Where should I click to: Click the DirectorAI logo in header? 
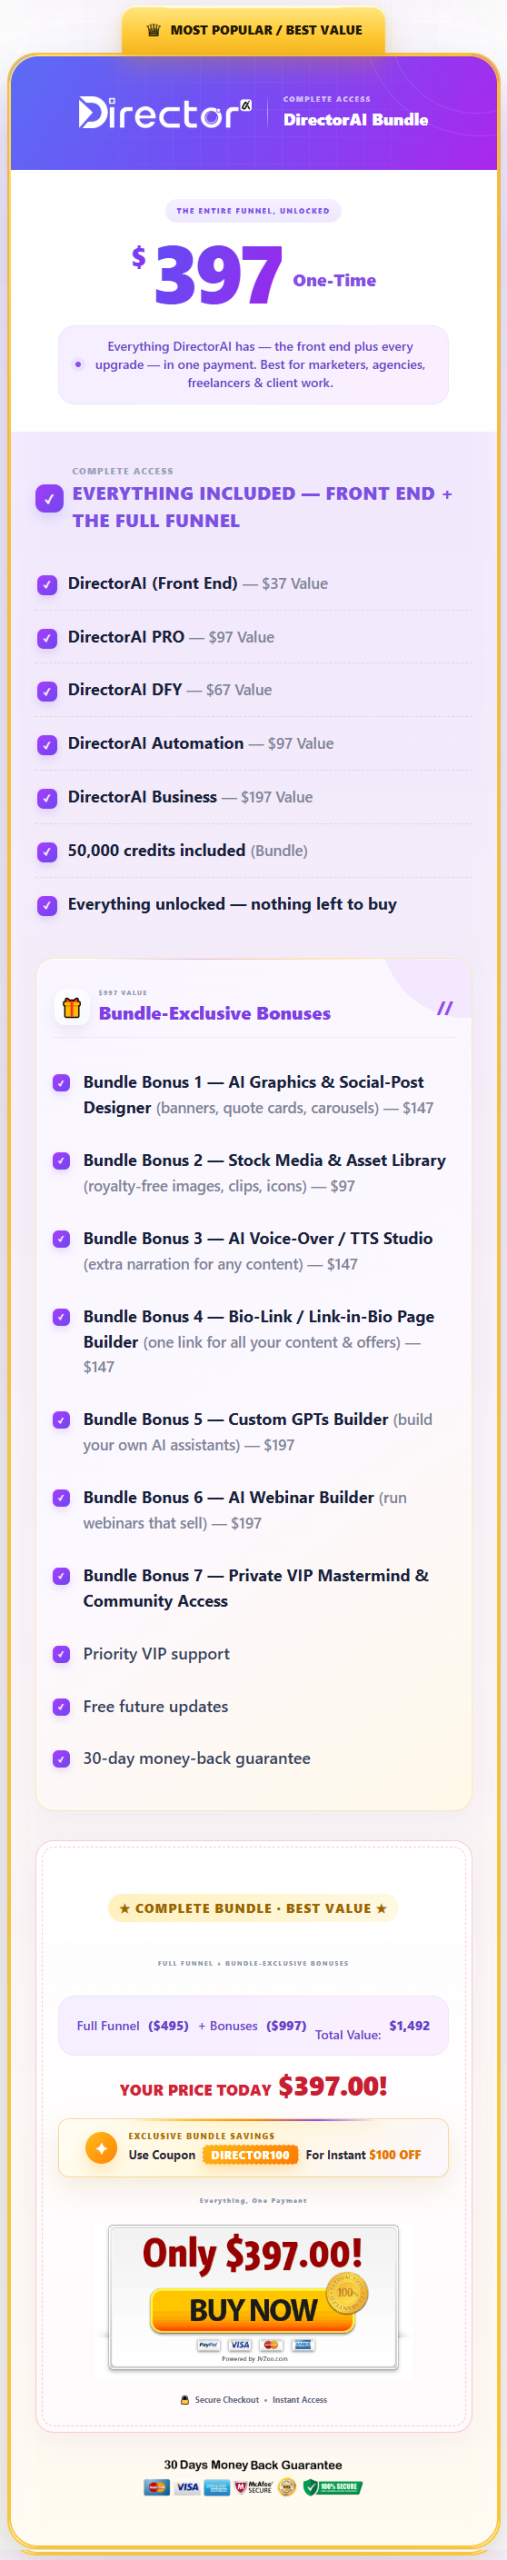[165, 113]
